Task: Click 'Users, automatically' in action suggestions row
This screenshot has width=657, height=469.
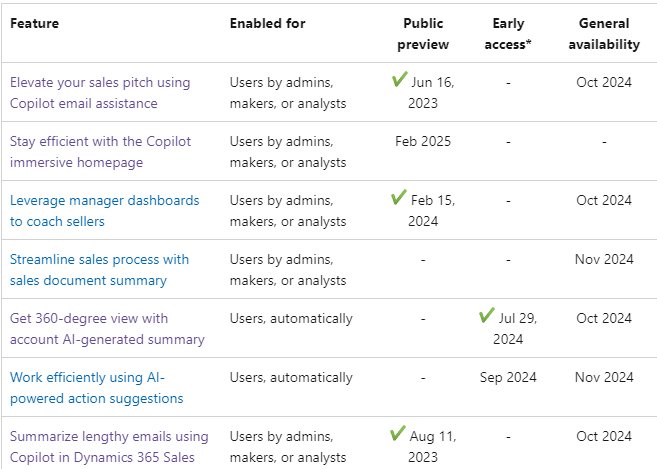Action: pyautogui.click(x=291, y=378)
